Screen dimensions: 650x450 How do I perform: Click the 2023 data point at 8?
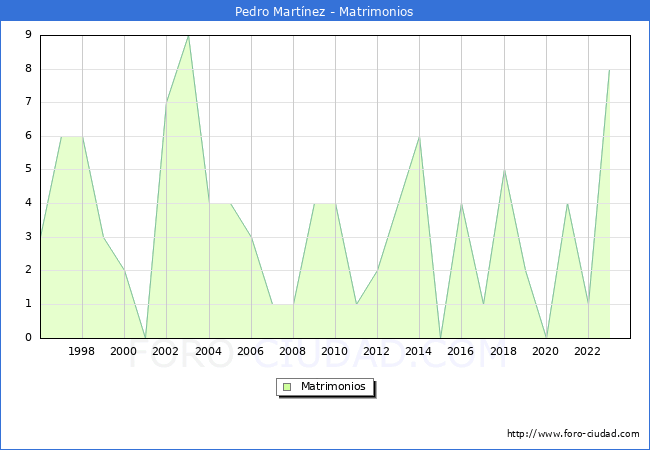point(609,70)
